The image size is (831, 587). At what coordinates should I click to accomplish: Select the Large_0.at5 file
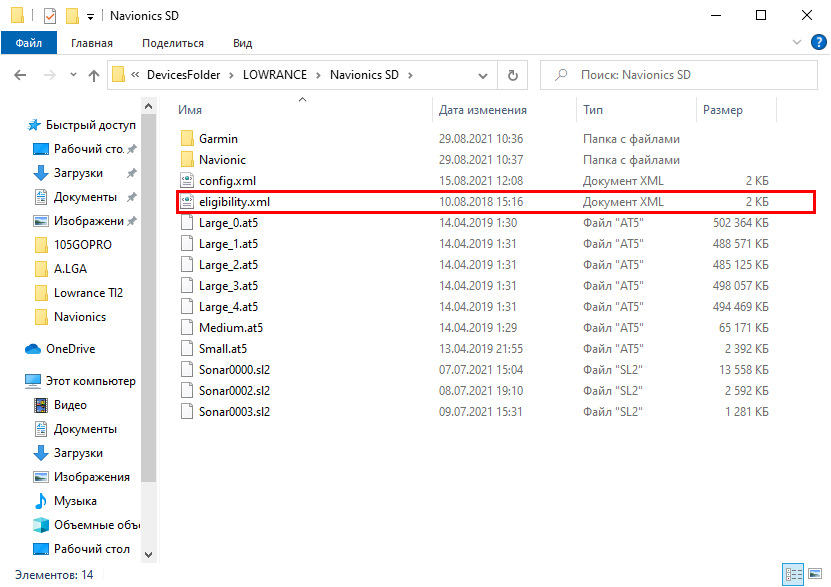[228, 223]
